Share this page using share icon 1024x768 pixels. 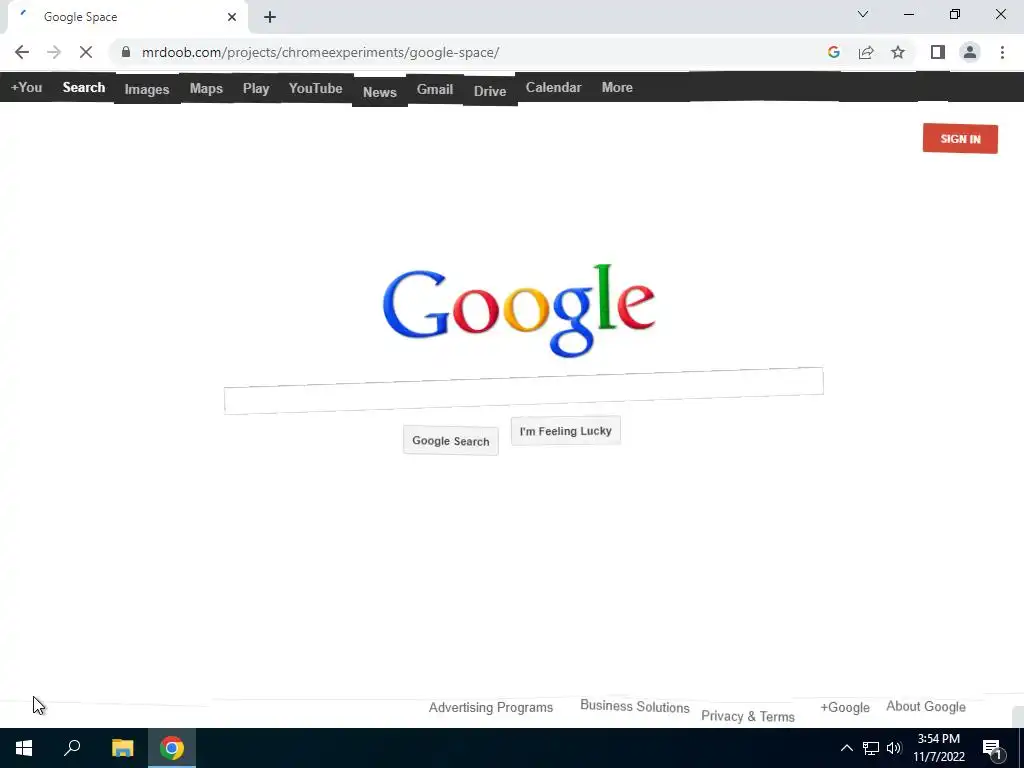point(866,52)
